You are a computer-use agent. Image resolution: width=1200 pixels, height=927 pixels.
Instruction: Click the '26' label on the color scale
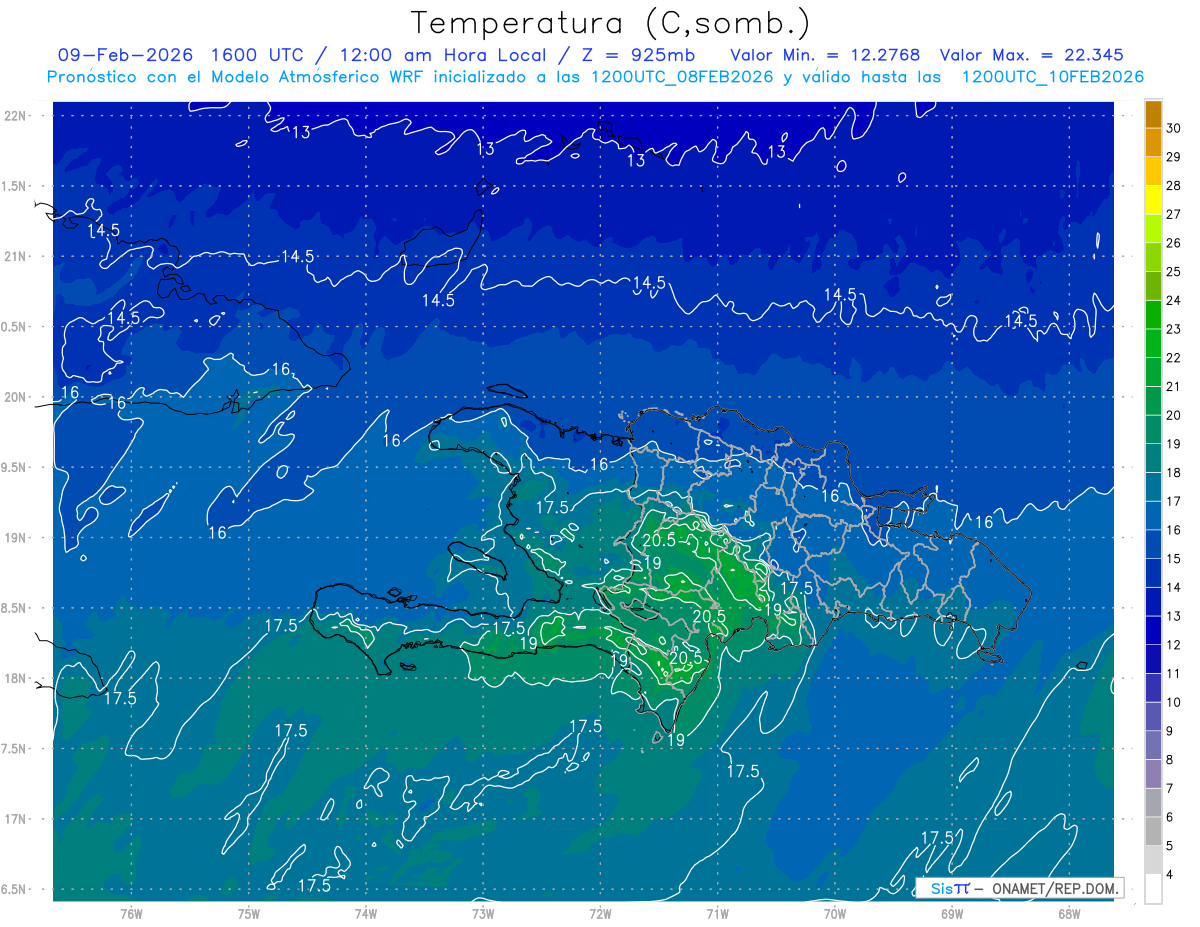pyautogui.click(x=1174, y=243)
